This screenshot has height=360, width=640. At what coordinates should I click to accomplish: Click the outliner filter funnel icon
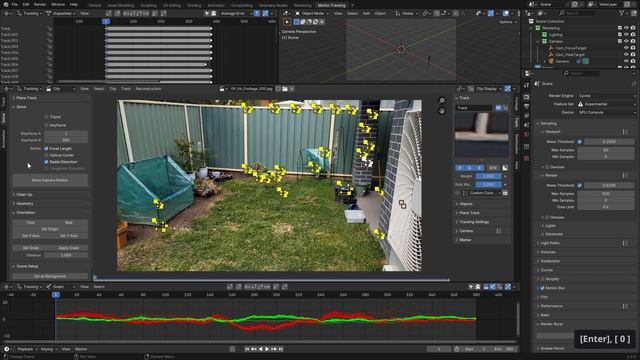coord(622,13)
